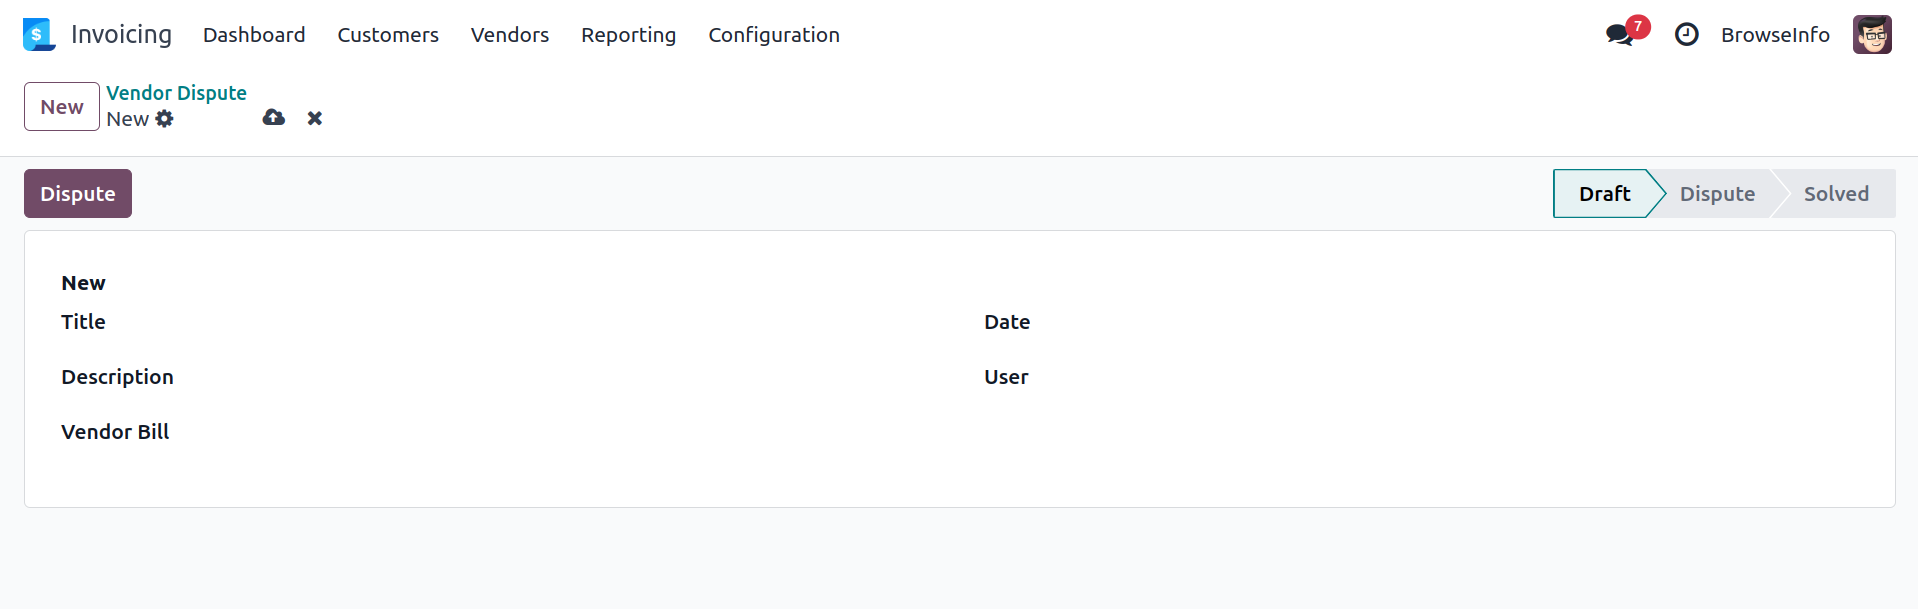Expand the Reporting menu

pyautogui.click(x=628, y=35)
